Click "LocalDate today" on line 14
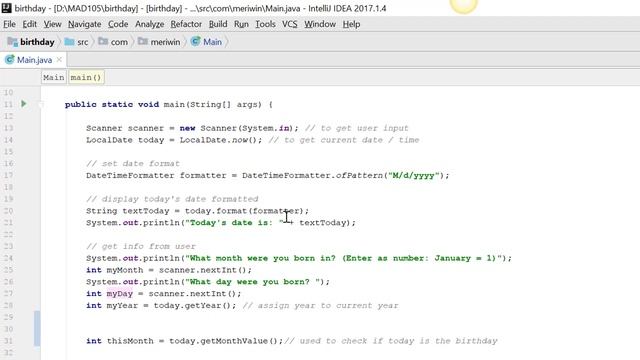 click(125, 140)
